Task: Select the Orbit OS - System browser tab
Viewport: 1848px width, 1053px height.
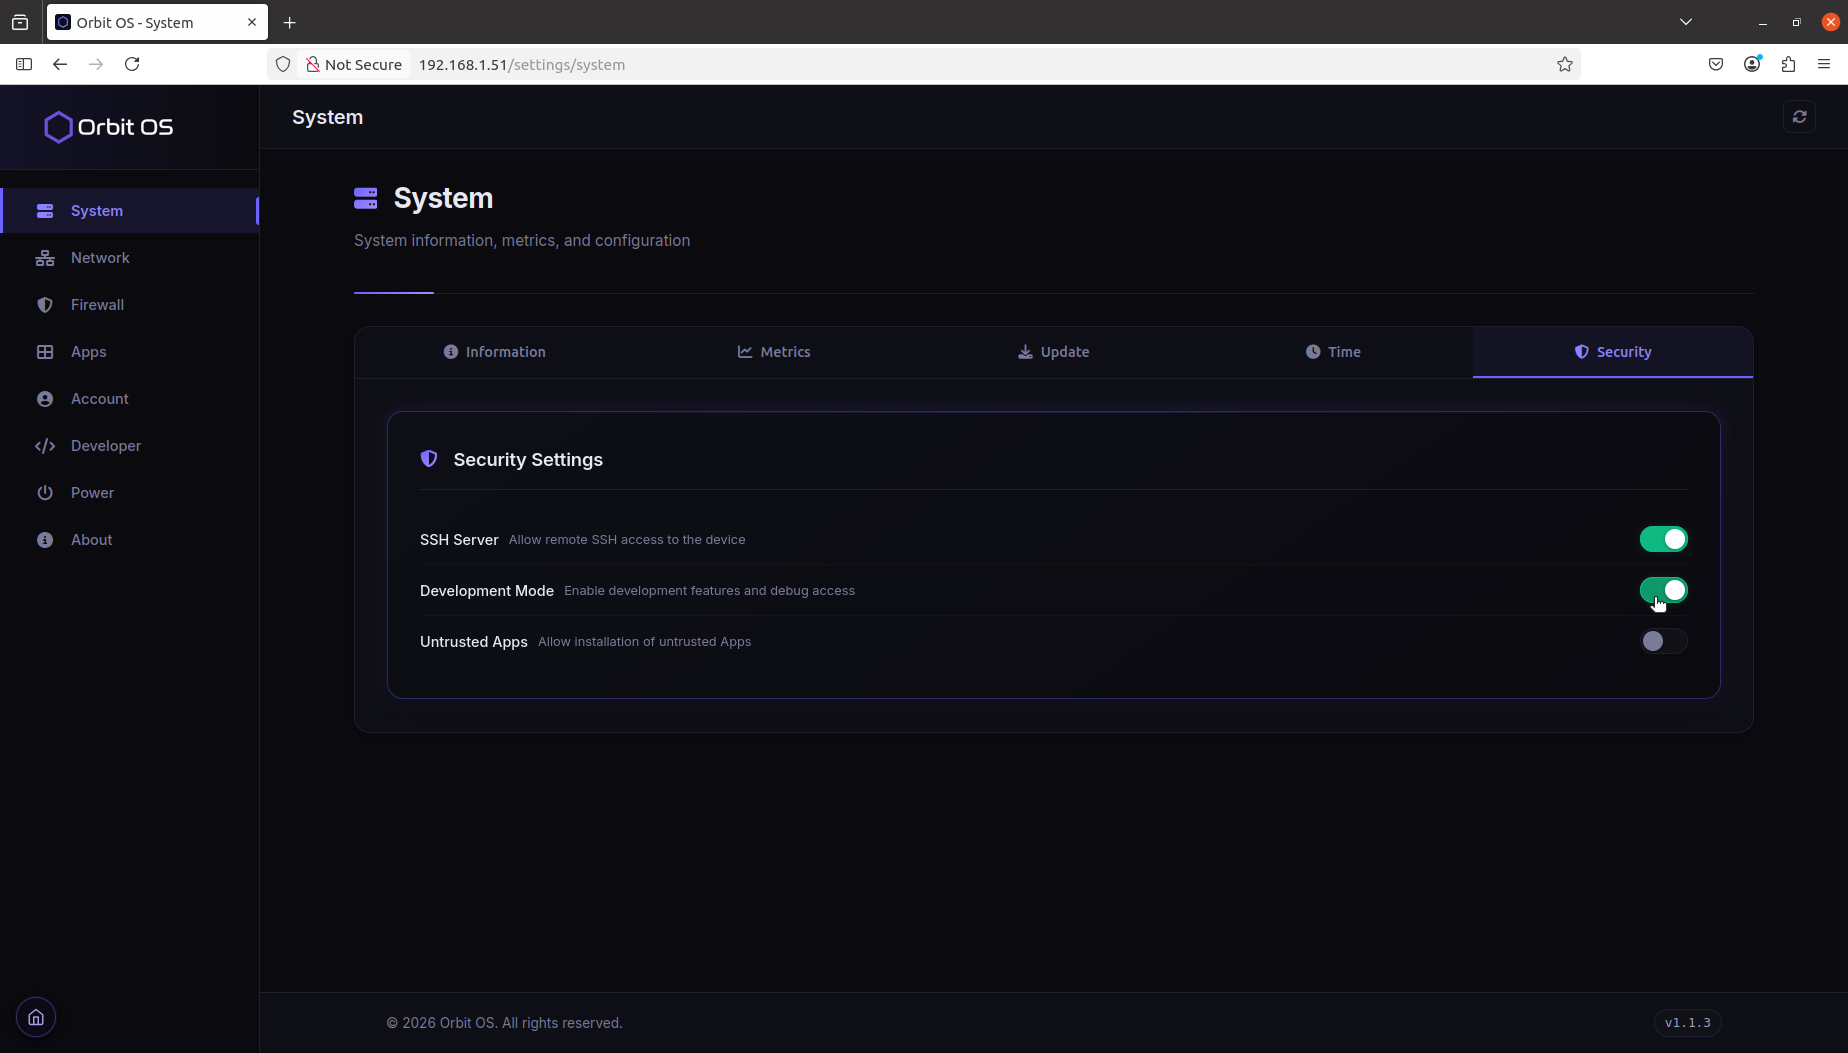Action: (157, 22)
